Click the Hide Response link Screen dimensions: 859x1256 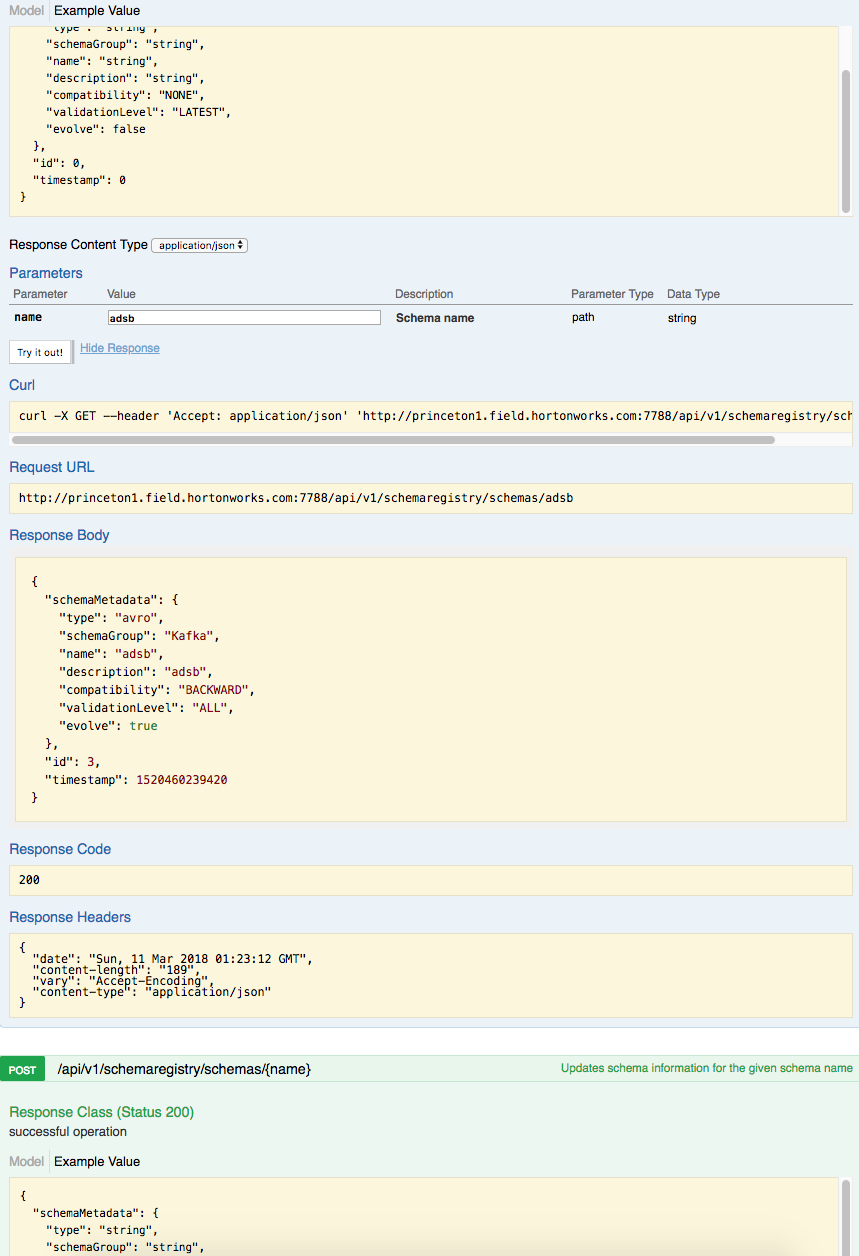[119, 347]
